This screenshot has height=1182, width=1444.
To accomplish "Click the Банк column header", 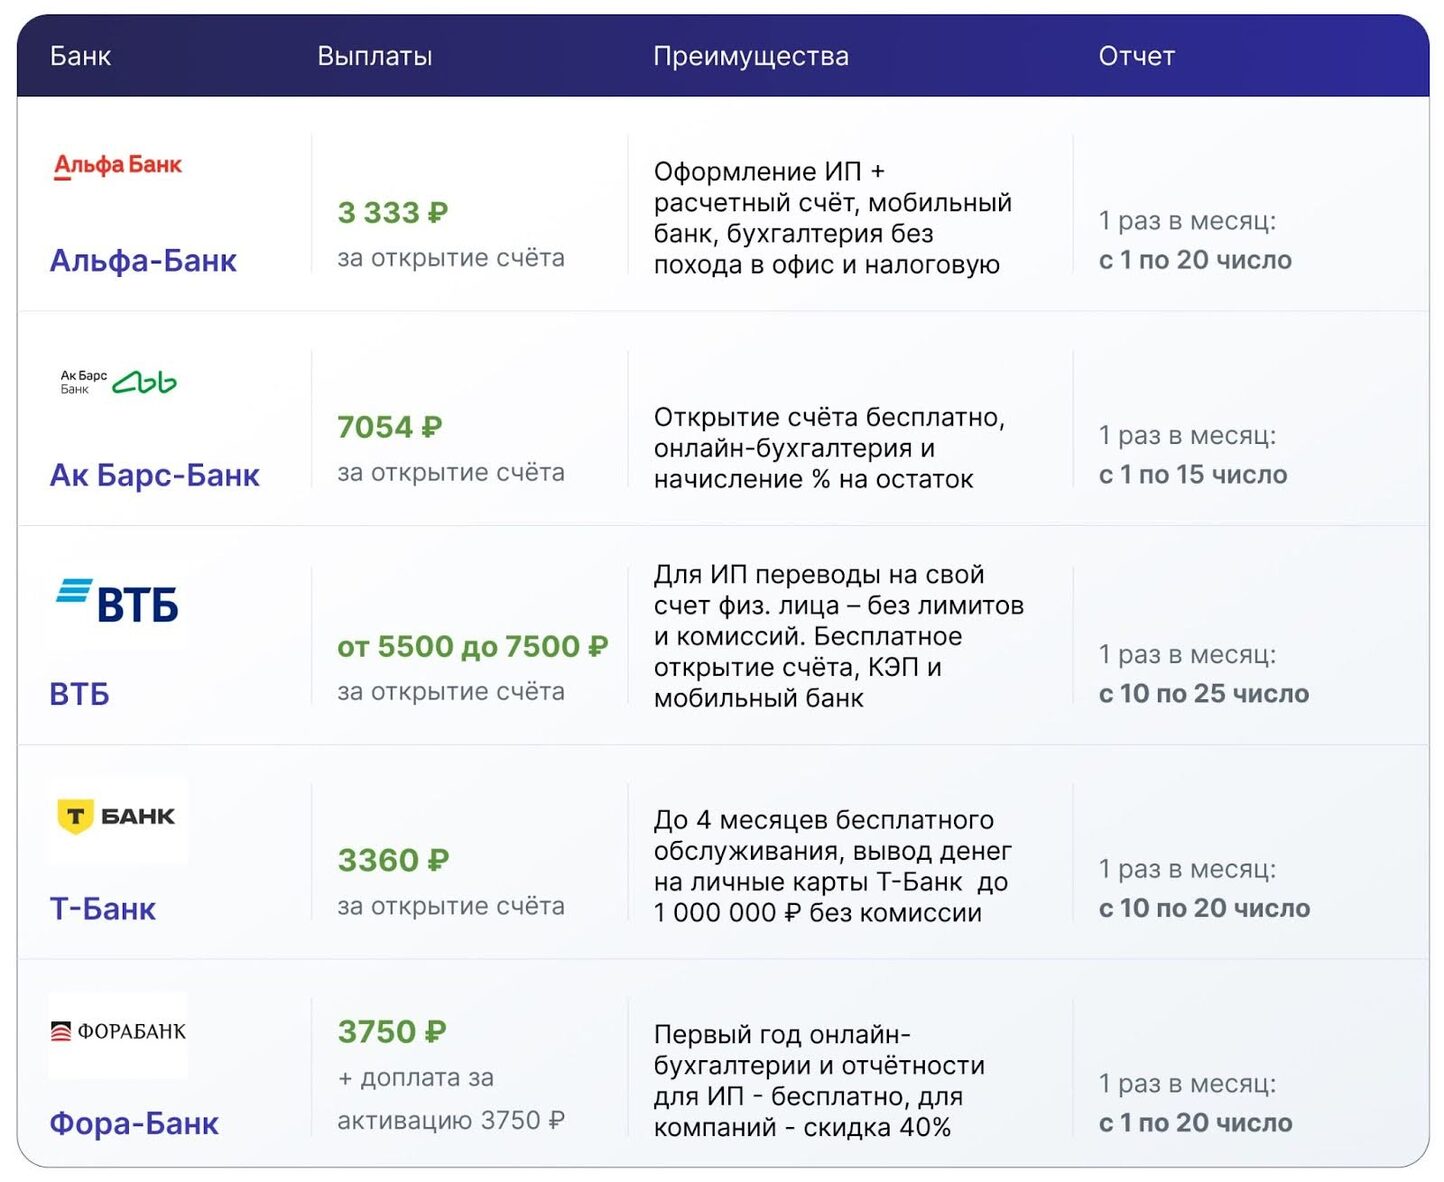I will (81, 56).
